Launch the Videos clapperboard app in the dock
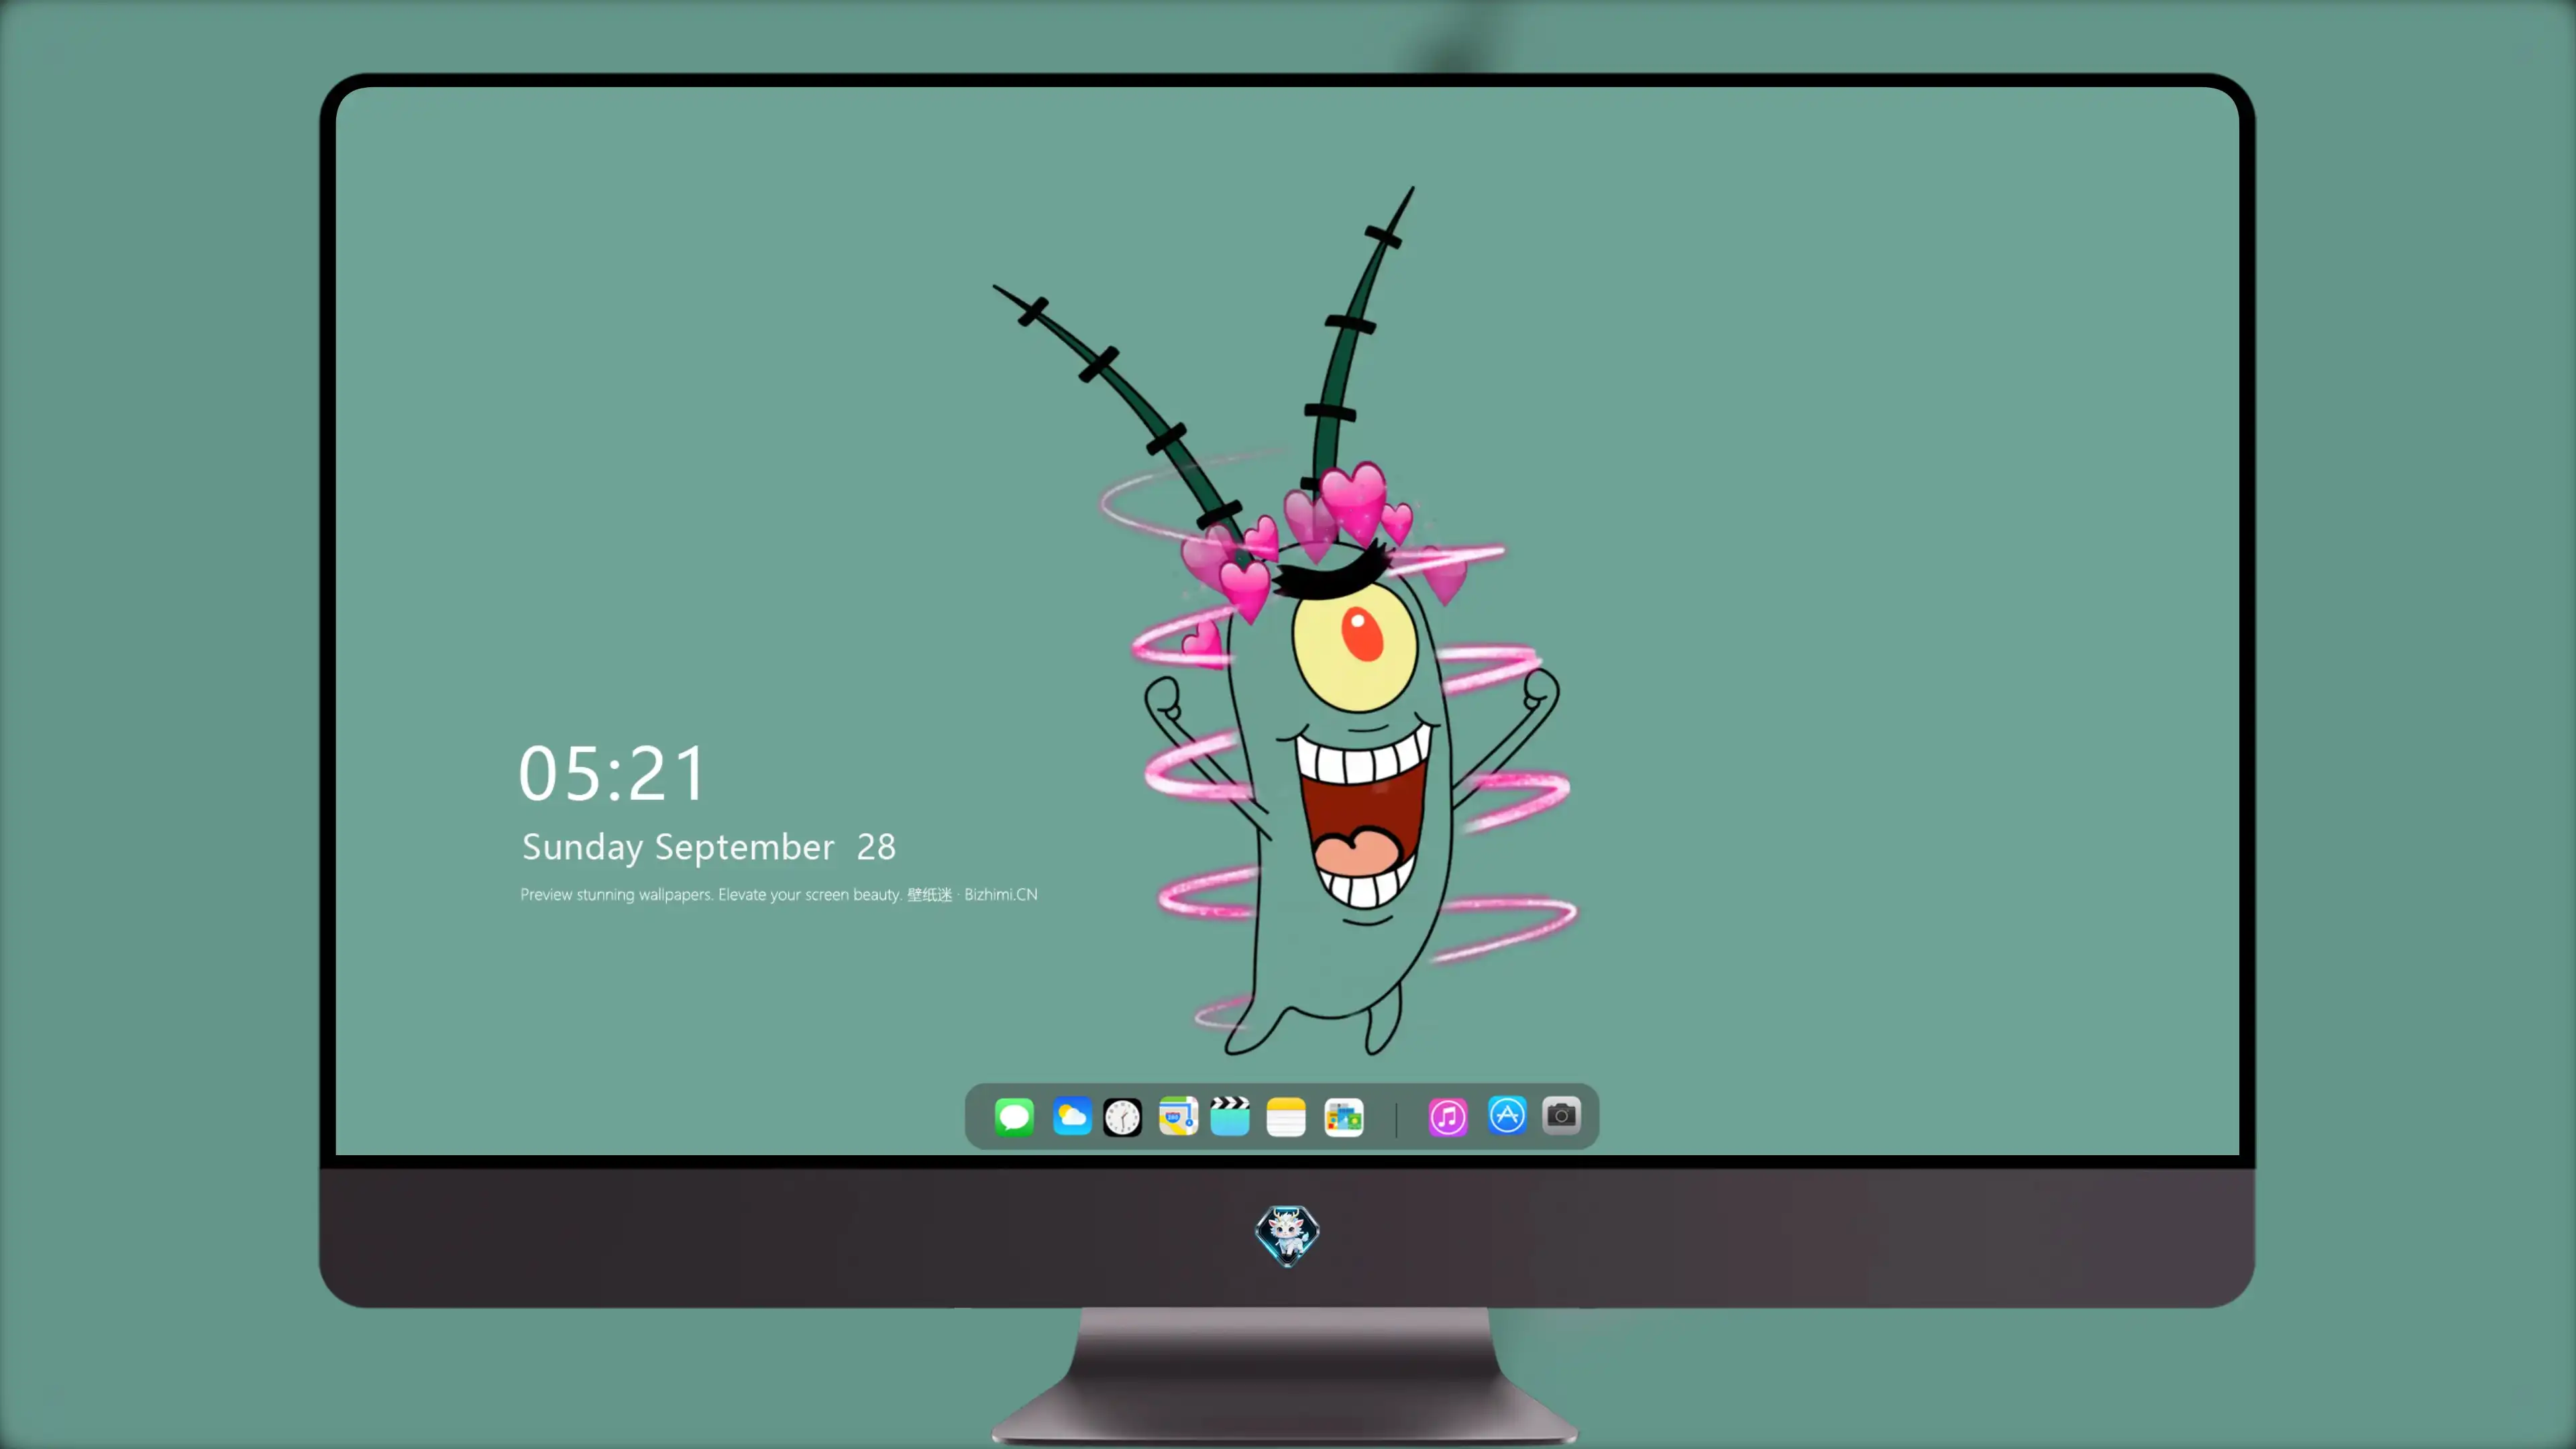 1230,1116
